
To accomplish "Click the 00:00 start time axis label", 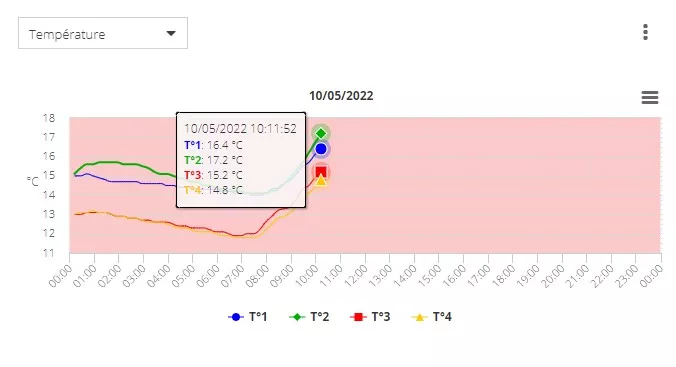I will coord(60,276).
